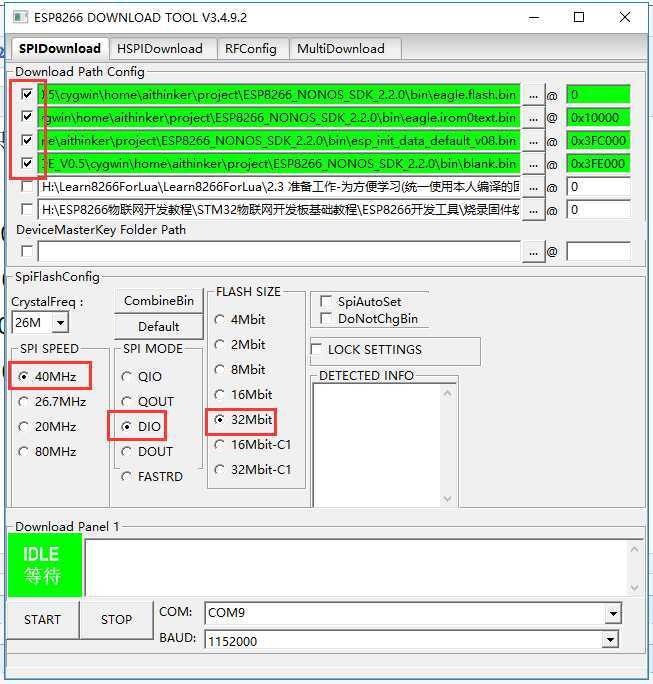The image size is (653, 684).
Task: Browse for the eagle.irom0text.bin file
Action: pos(533,118)
